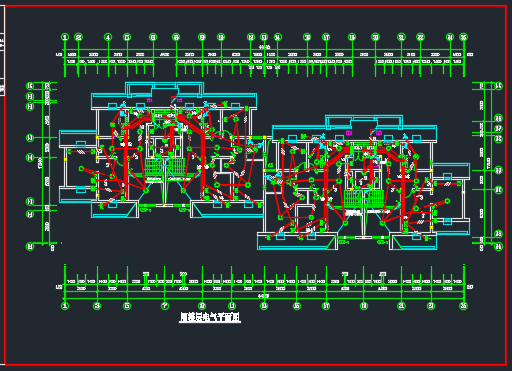Select axis bubble 2 above the plan
Image resolution: width=512 pixels, height=371 pixels.
tap(78, 37)
